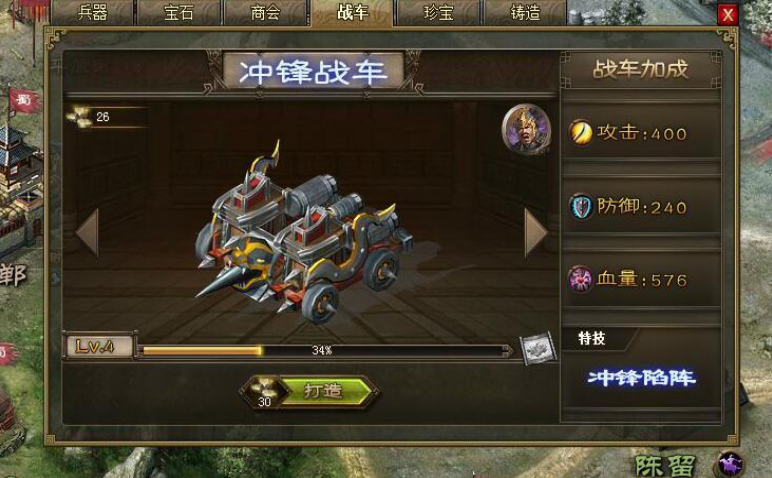Click the 打造 forge button

coord(325,391)
